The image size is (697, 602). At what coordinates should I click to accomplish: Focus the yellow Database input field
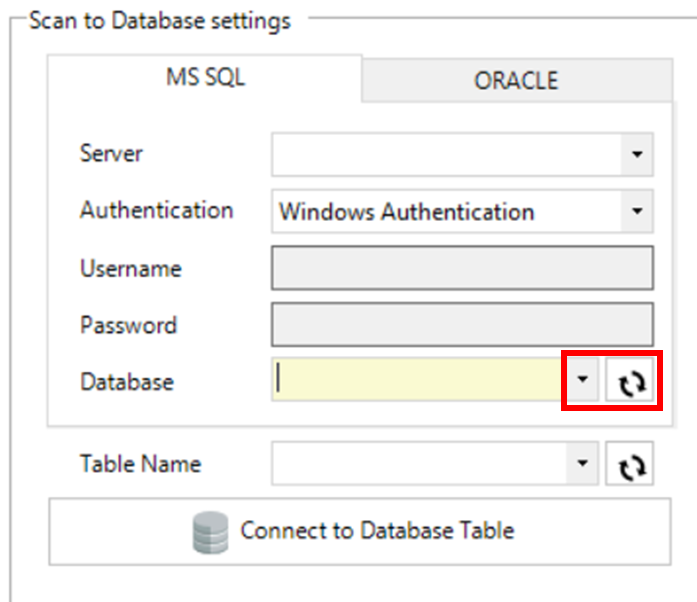[x=420, y=381]
